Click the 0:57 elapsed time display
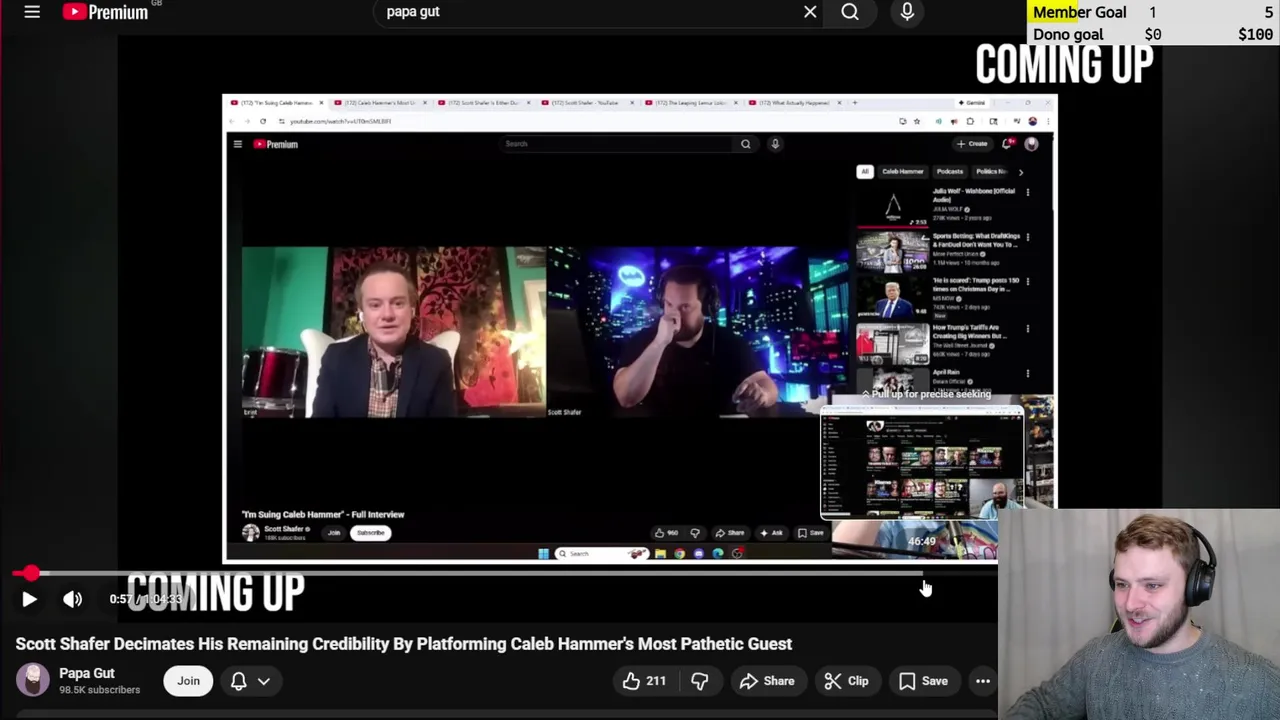 tap(120, 599)
